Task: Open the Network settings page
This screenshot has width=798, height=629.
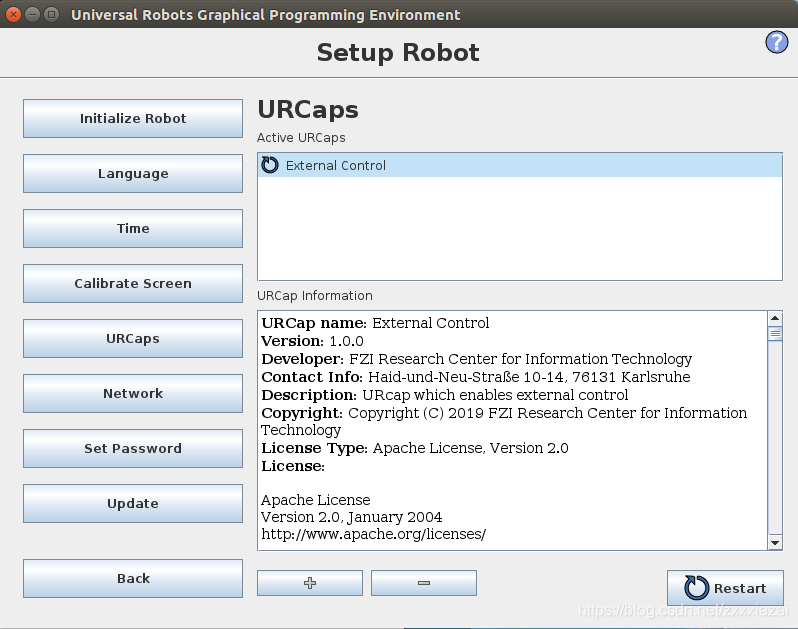Action: [x=133, y=393]
